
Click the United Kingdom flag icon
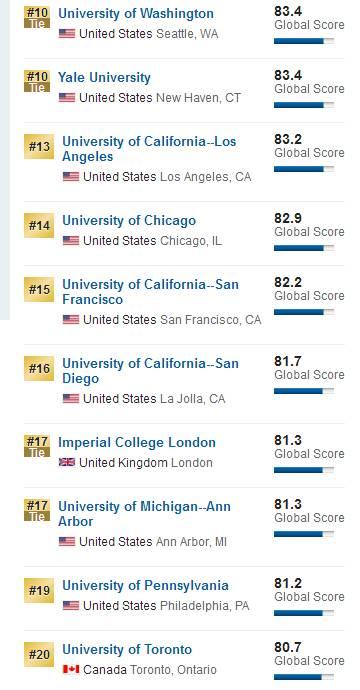click(x=67, y=462)
